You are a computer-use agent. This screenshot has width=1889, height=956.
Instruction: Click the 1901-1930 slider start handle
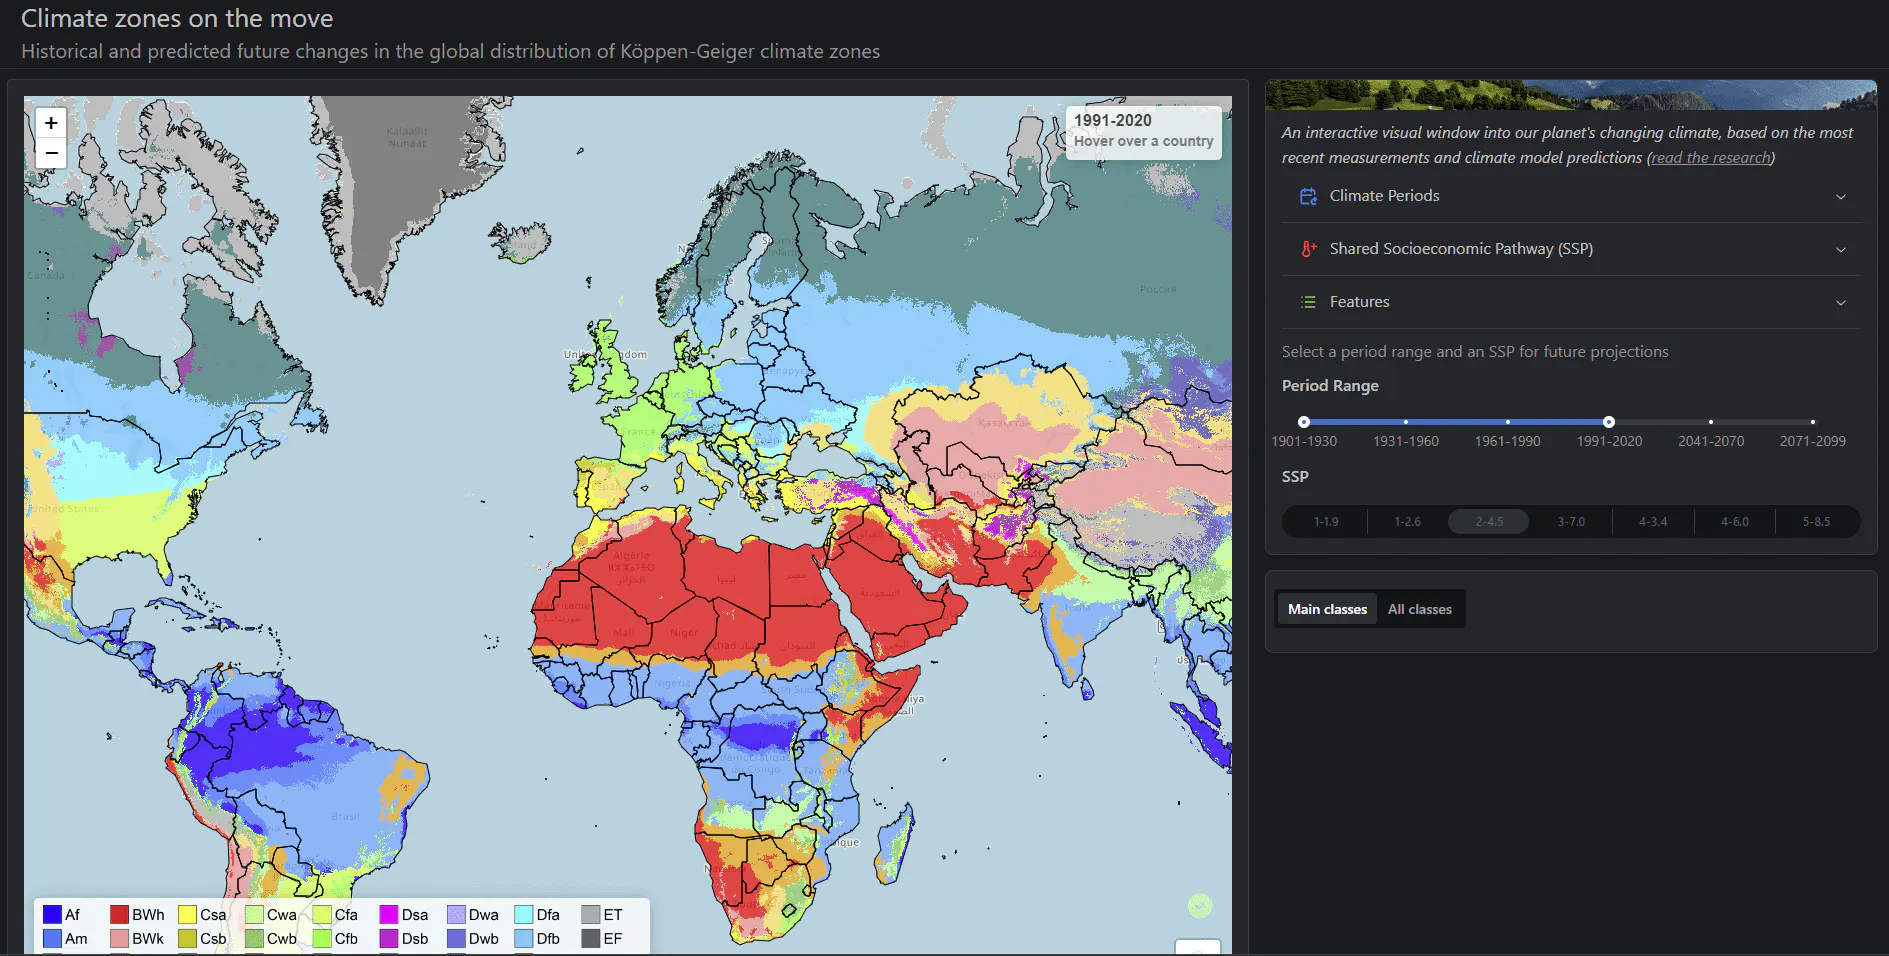tap(1304, 422)
